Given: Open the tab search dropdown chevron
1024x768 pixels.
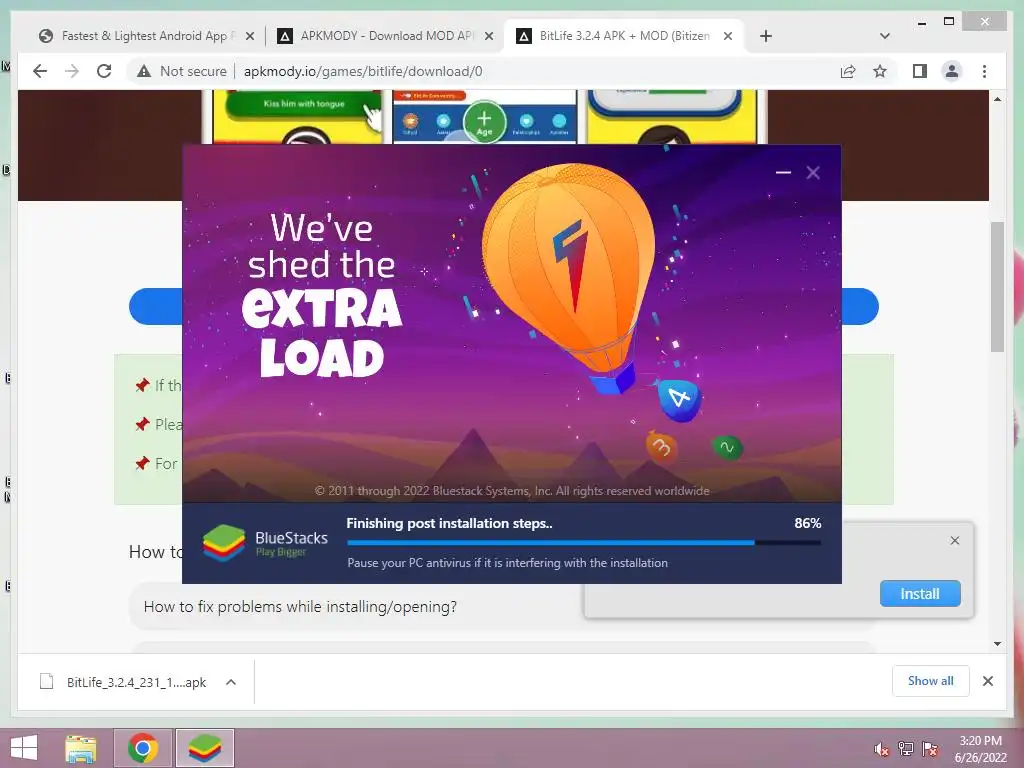Looking at the screenshot, I should click(885, 36).
